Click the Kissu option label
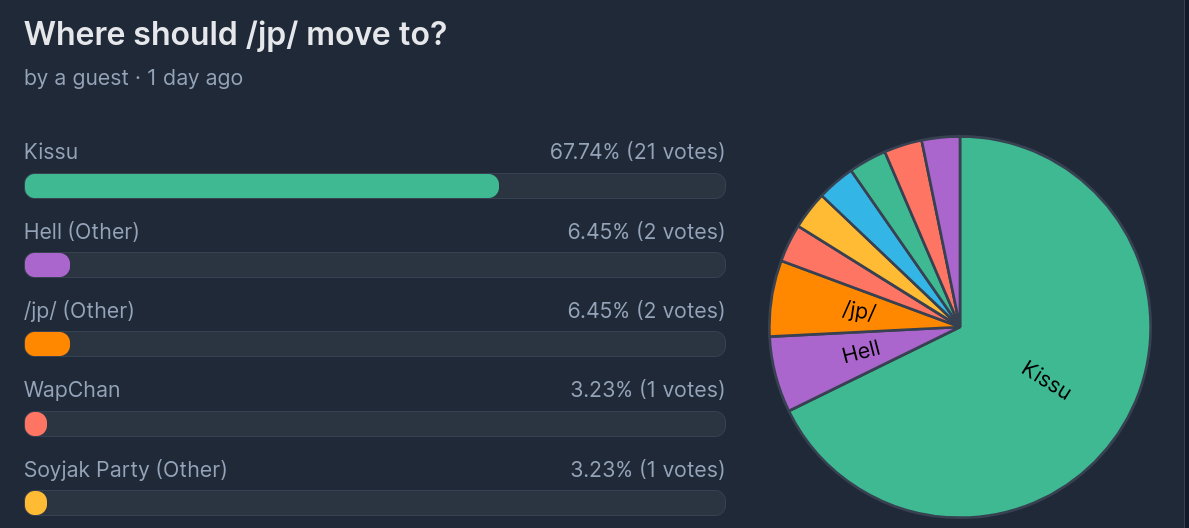The height and width of the screenshot is (528, 1189). tap(51, 152)
